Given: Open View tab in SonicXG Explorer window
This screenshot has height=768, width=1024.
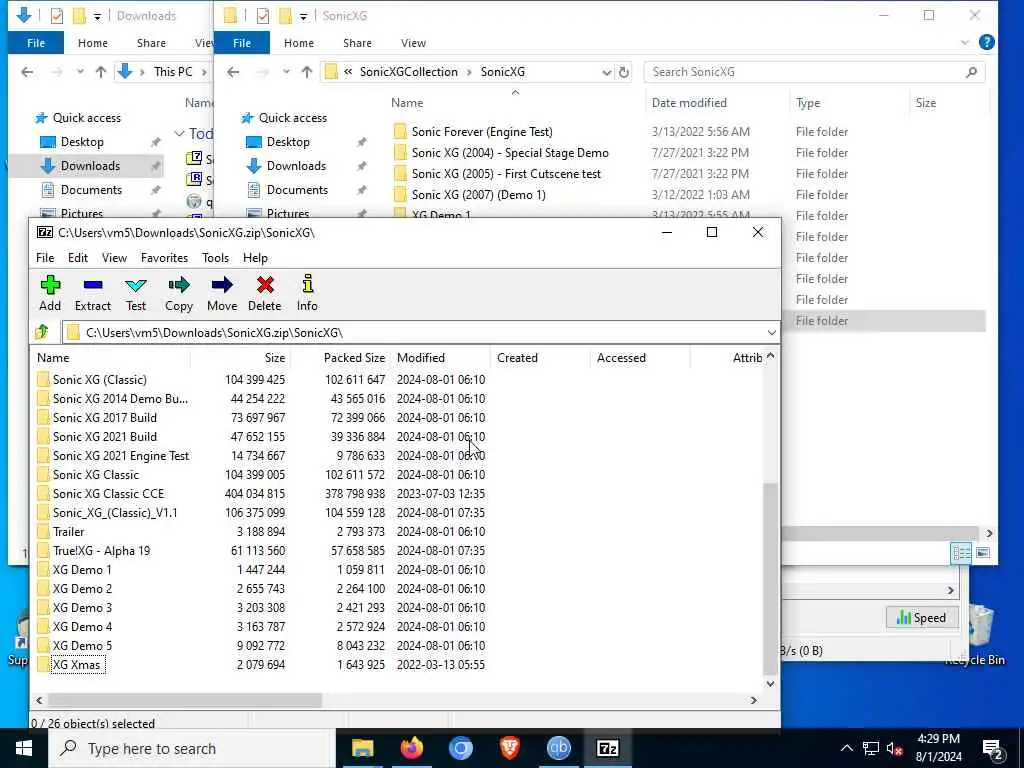Looking at the screenshot, I should click(413, 43).
